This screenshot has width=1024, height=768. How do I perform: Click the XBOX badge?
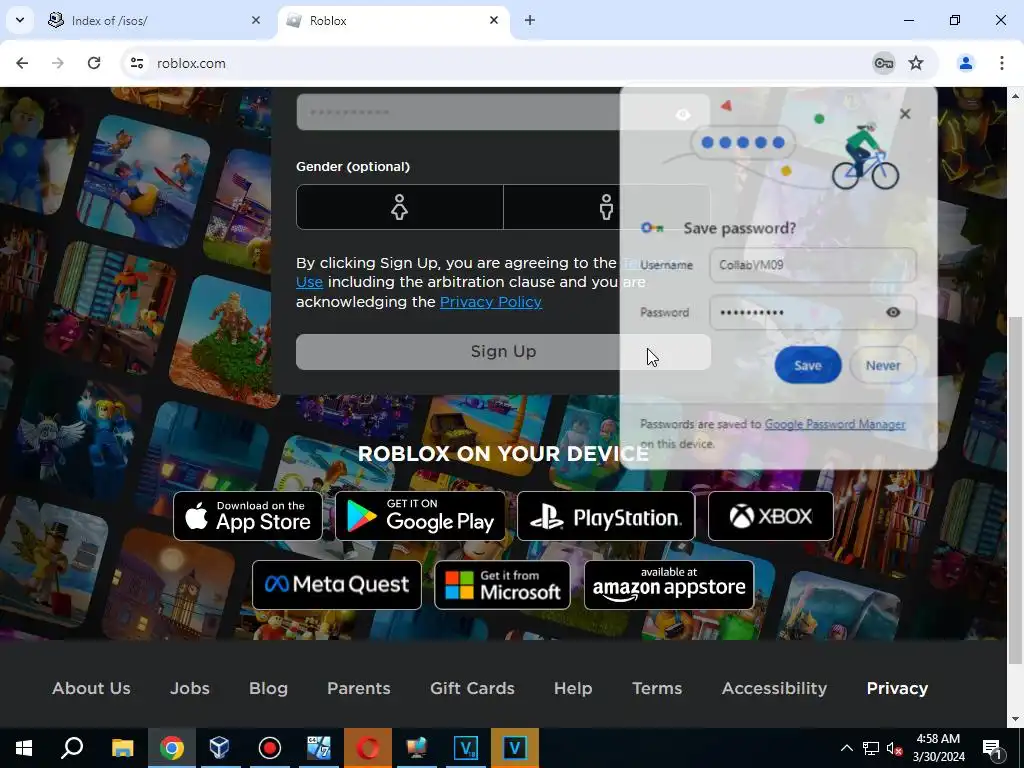click(x=771, y=516)
